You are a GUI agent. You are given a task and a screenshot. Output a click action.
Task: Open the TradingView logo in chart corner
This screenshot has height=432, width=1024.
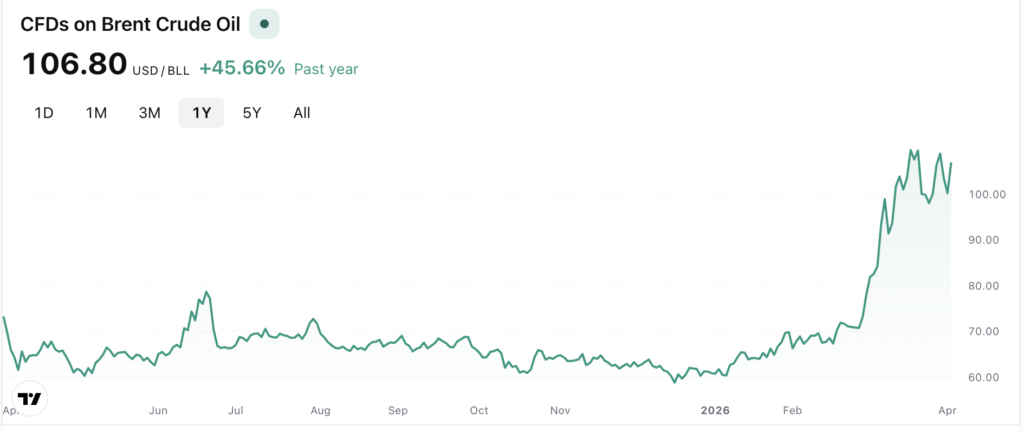click(x=31, y=398)
